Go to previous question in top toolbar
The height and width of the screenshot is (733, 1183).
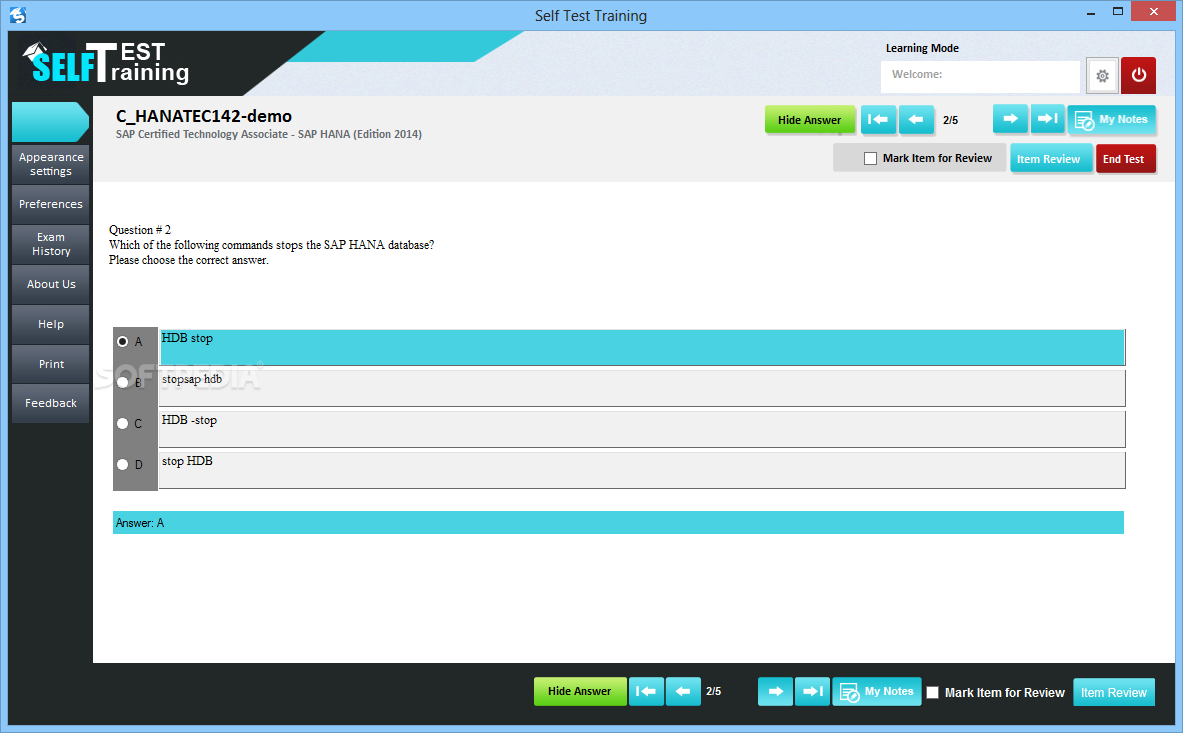tap(916, 119)
